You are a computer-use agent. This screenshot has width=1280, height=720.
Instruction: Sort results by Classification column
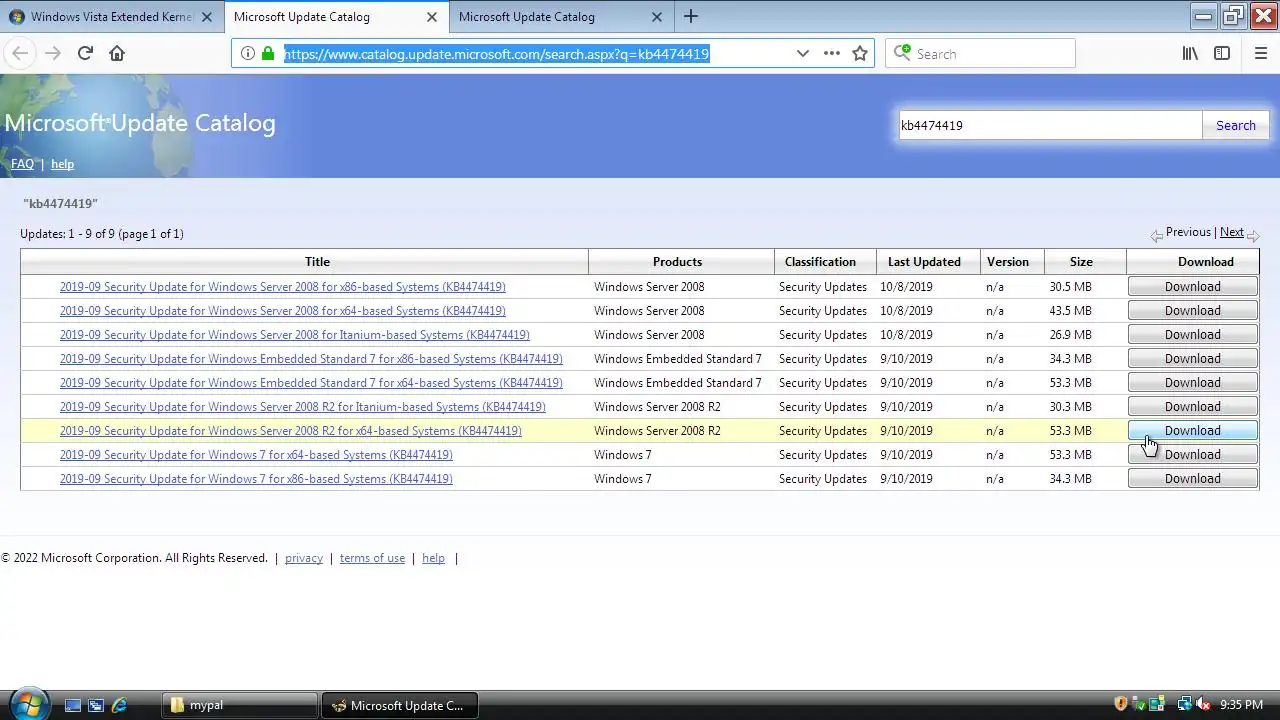point(820,262)
